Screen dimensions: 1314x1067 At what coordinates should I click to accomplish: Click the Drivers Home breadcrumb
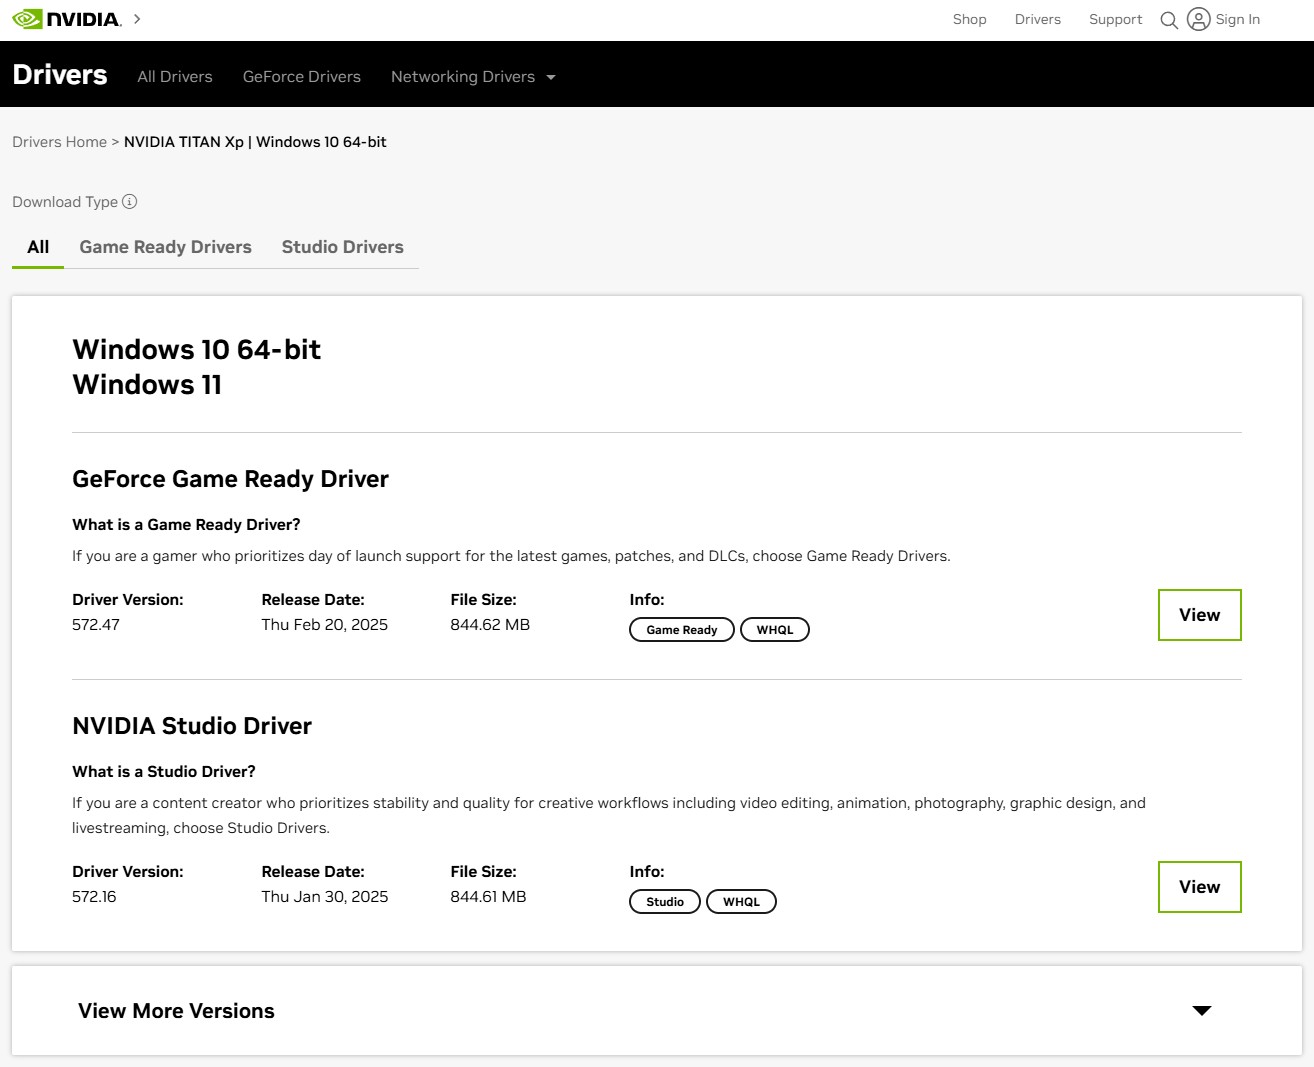(59, 142)
